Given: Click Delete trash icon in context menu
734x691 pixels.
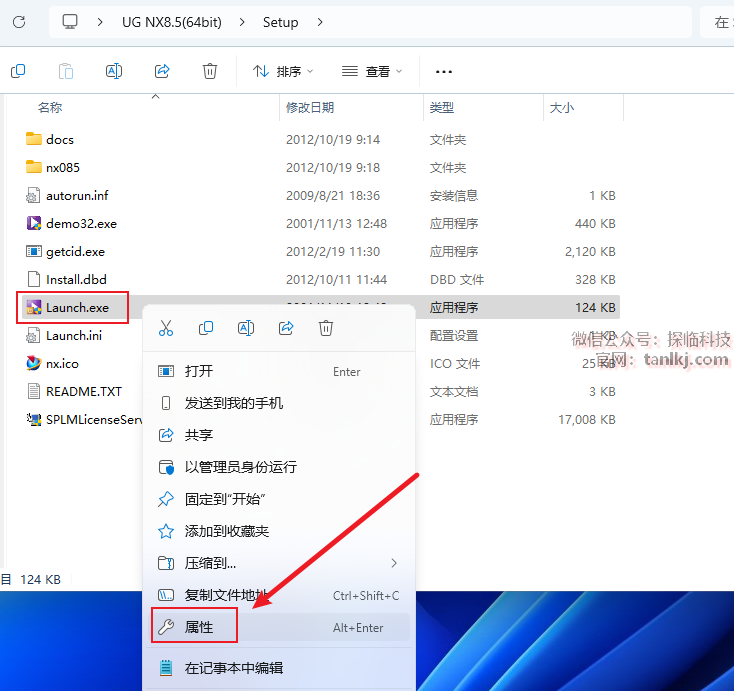Looking at the screenshot, I should point(326,328).
